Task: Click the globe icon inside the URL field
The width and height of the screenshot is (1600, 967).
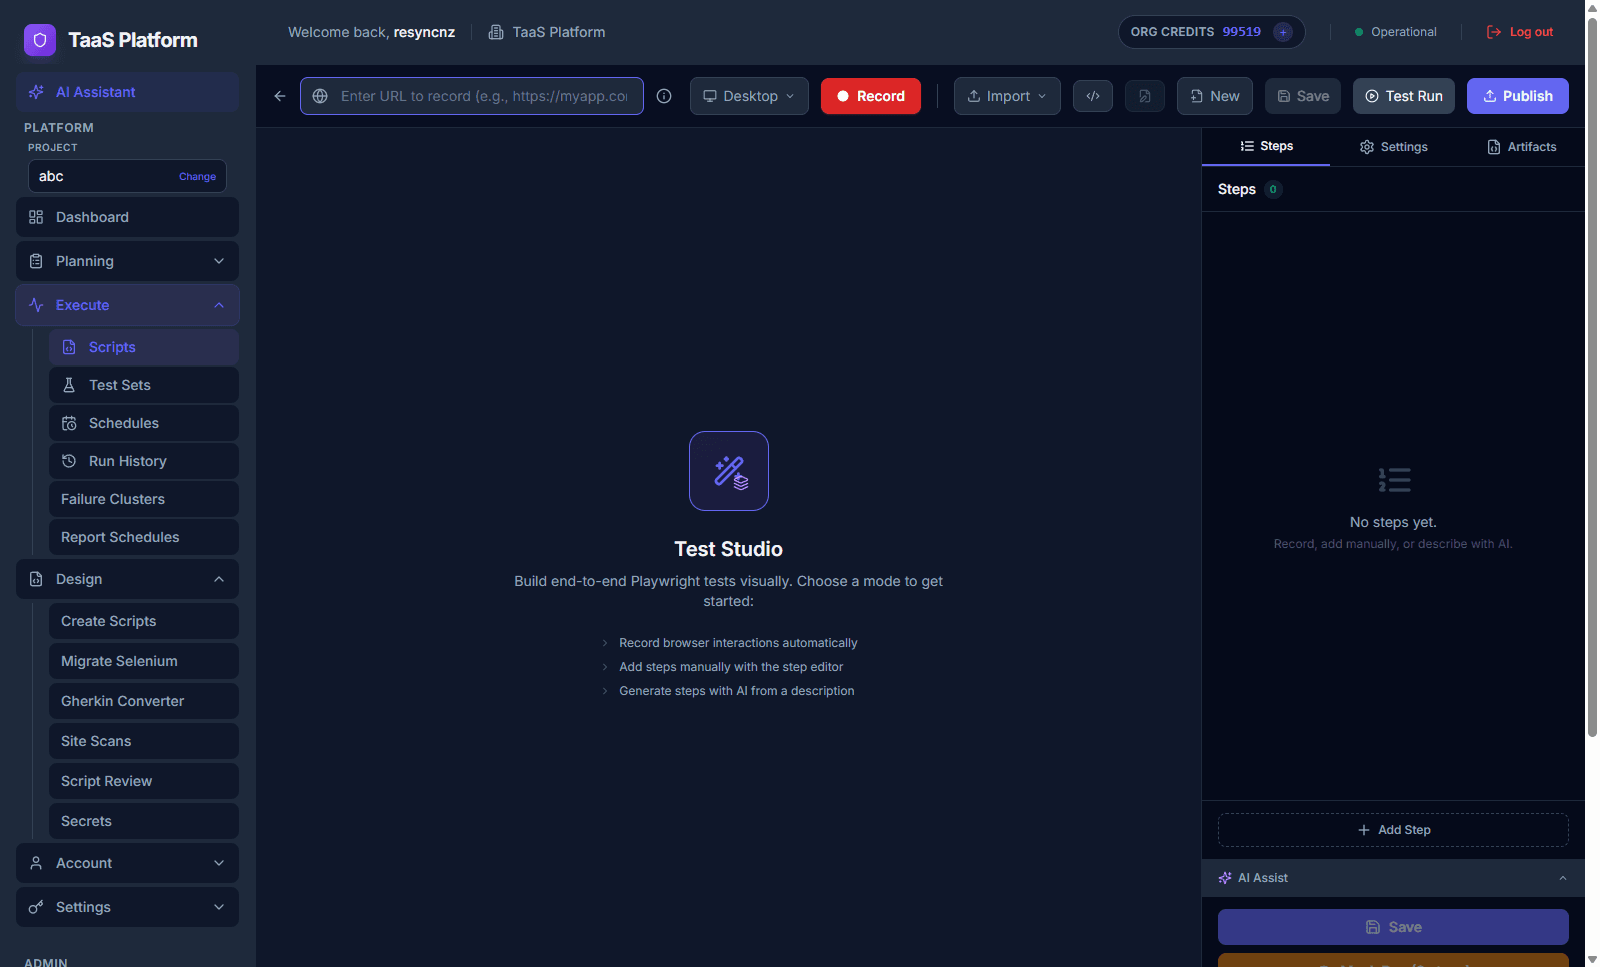Action: click(x=320, y=96)
